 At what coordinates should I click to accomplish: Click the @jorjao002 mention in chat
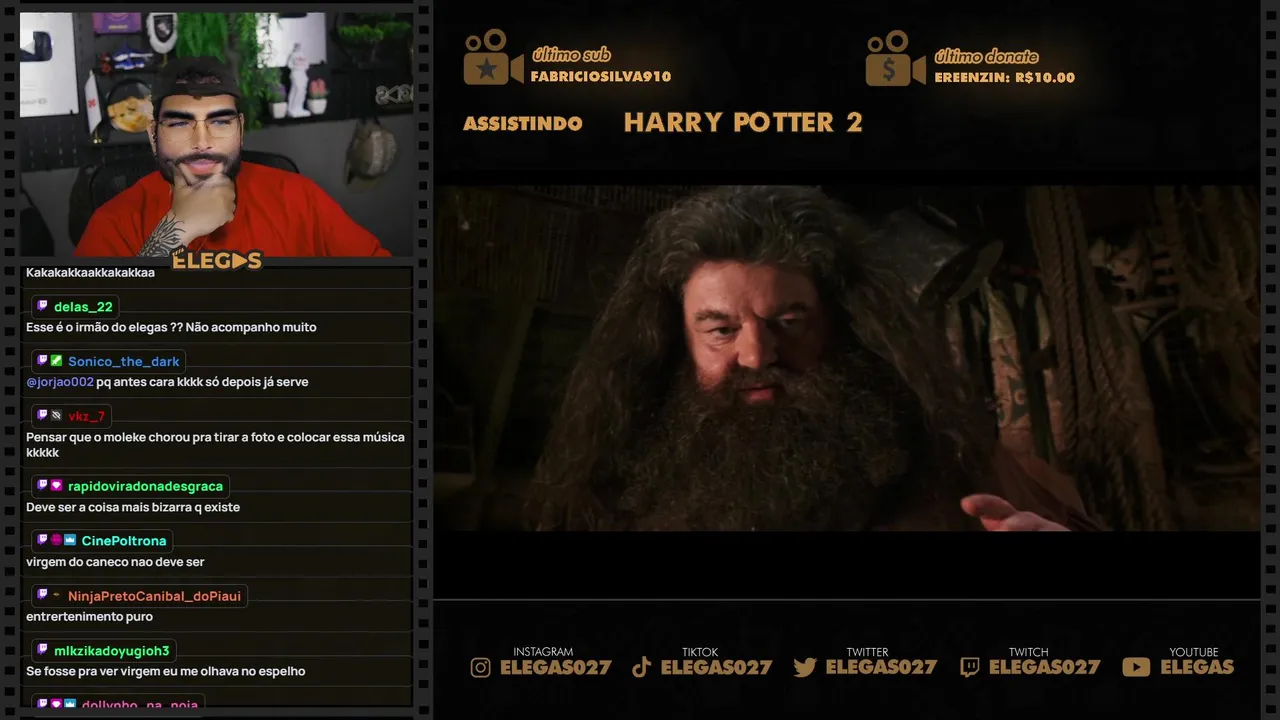pos(60,382)
